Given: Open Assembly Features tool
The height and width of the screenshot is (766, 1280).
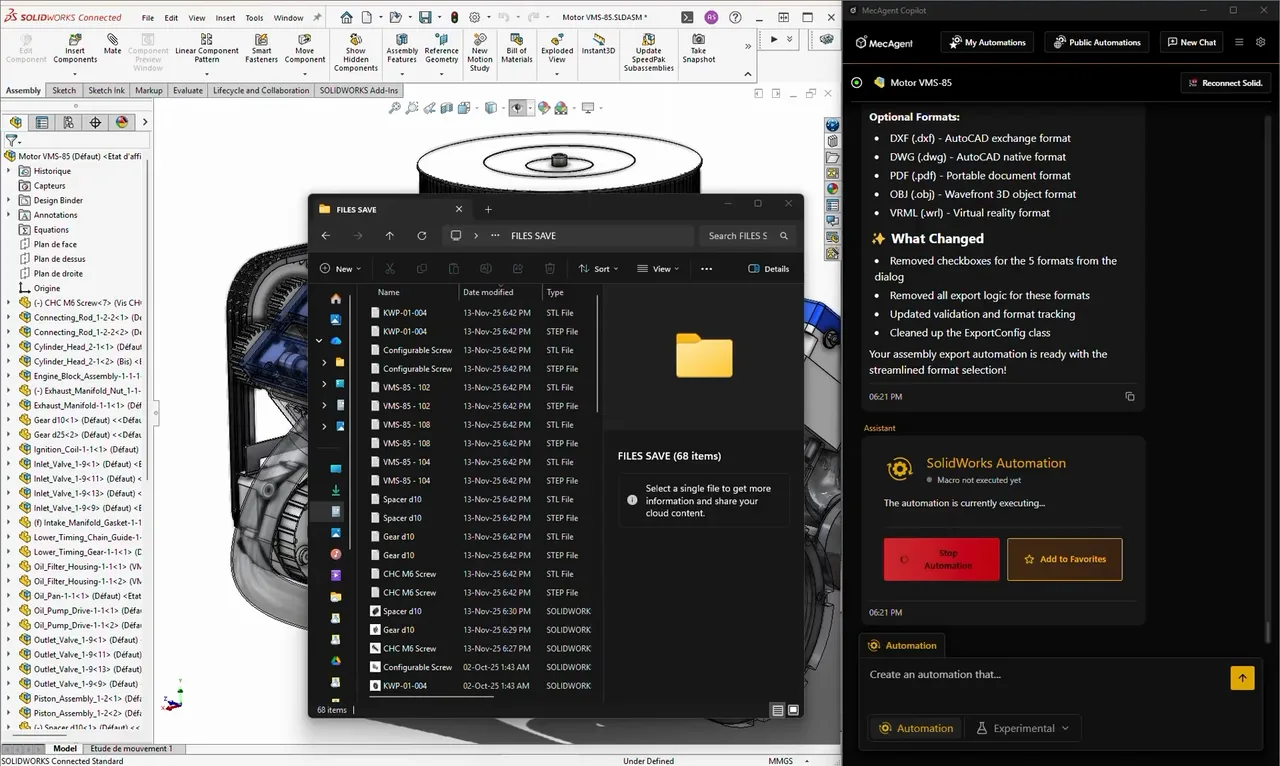Looking at the screenshot, I should (402, 50).
